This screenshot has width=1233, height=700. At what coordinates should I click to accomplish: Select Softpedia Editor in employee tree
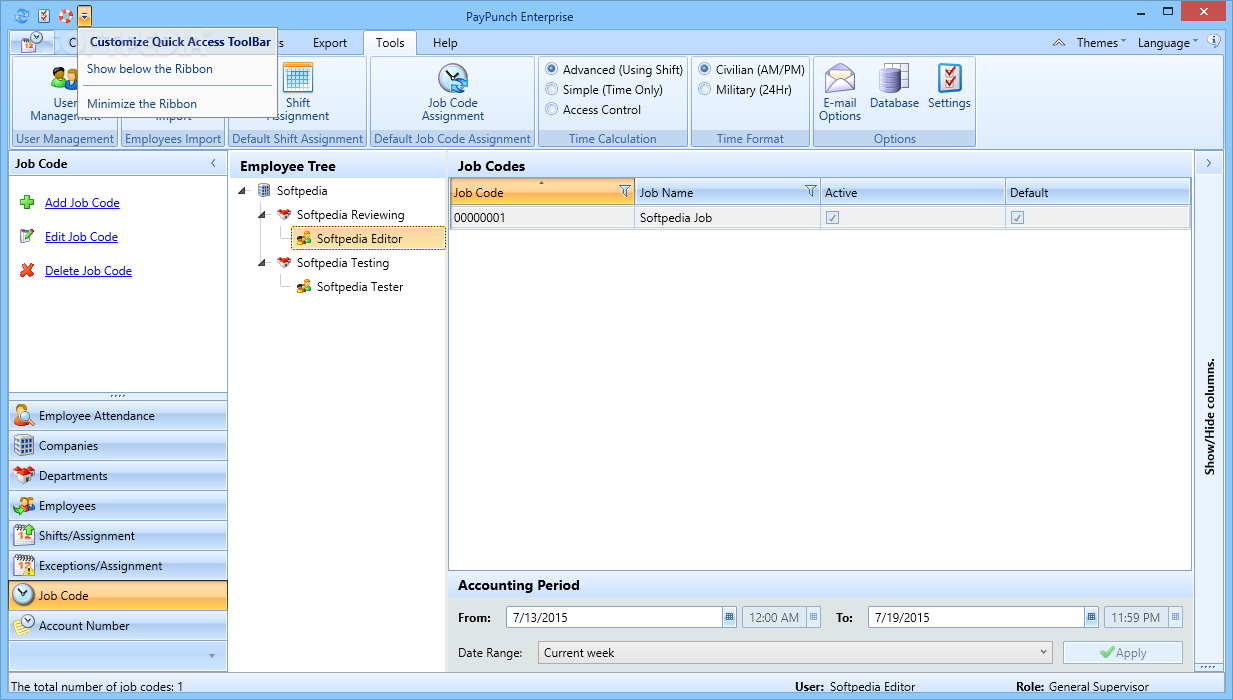tap(368, 239)
